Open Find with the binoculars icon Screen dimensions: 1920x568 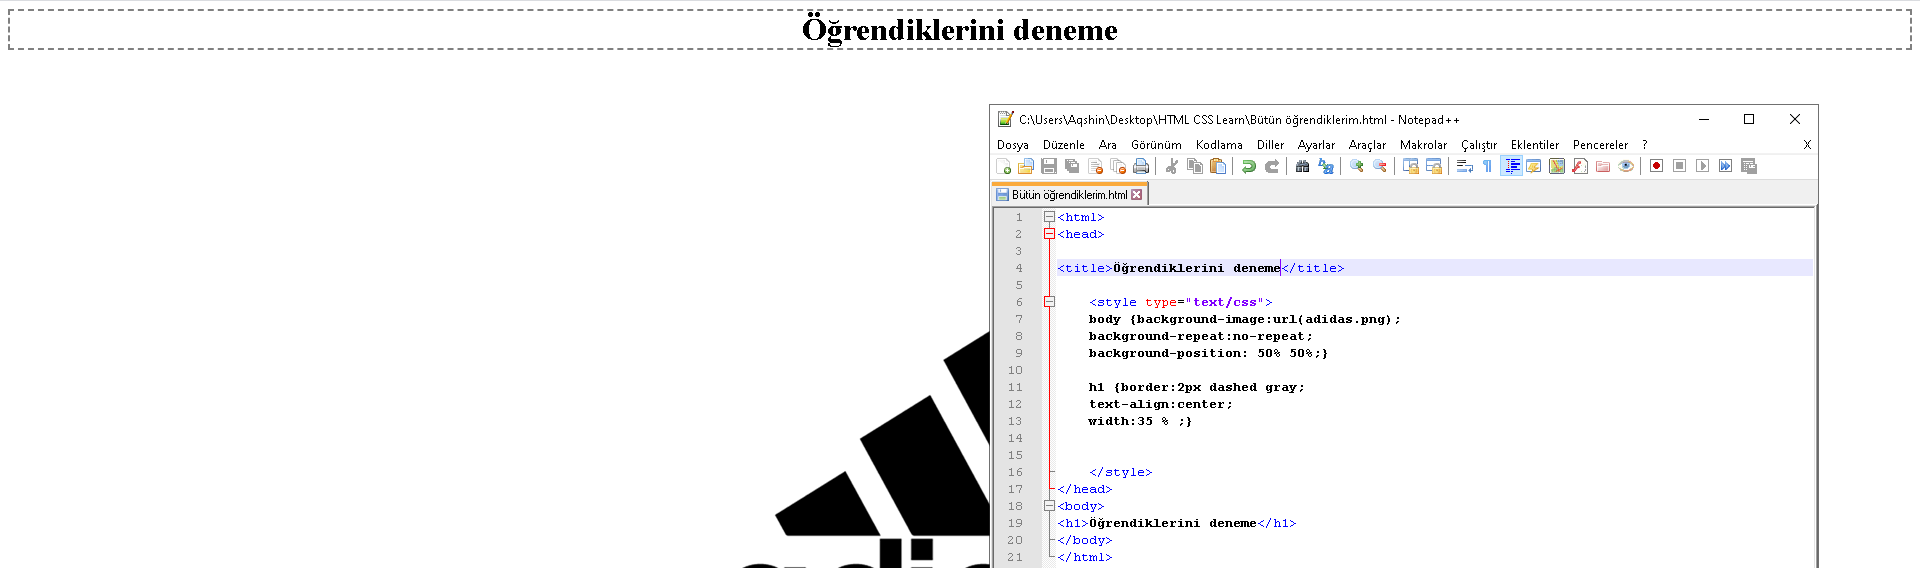coord(1302,166)
